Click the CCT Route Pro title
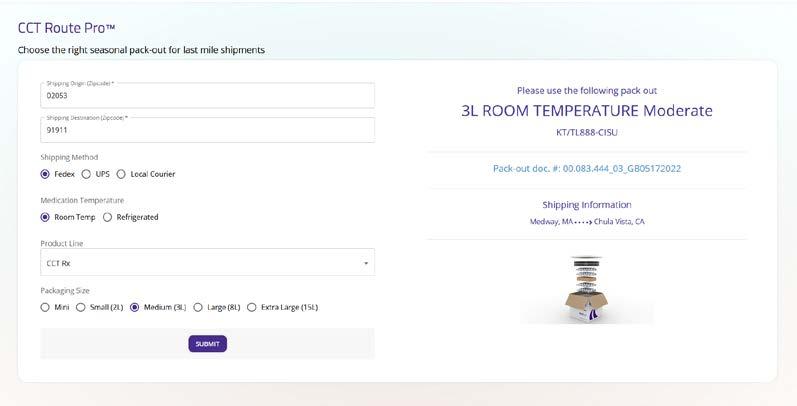Screen dimensions: 797x406 point(66,28)
